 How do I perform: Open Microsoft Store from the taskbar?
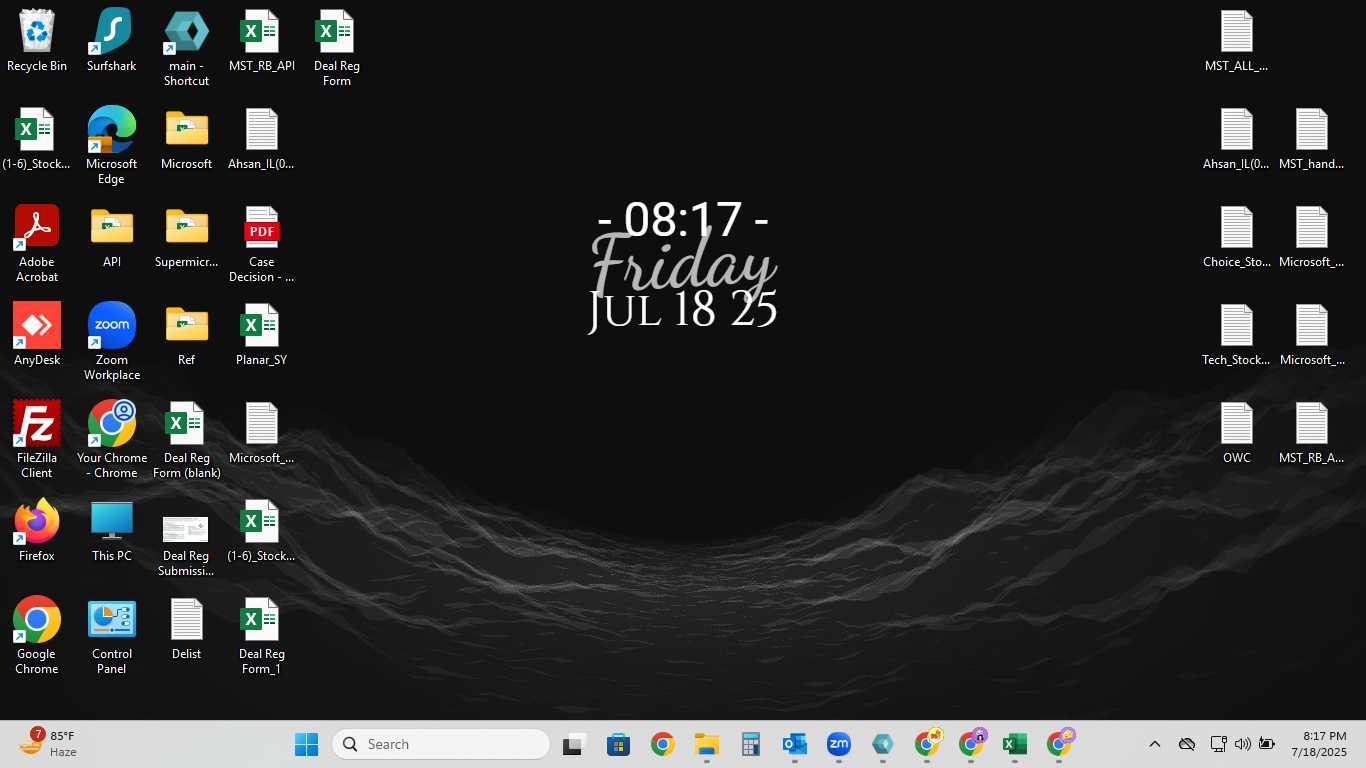point(618,744)
